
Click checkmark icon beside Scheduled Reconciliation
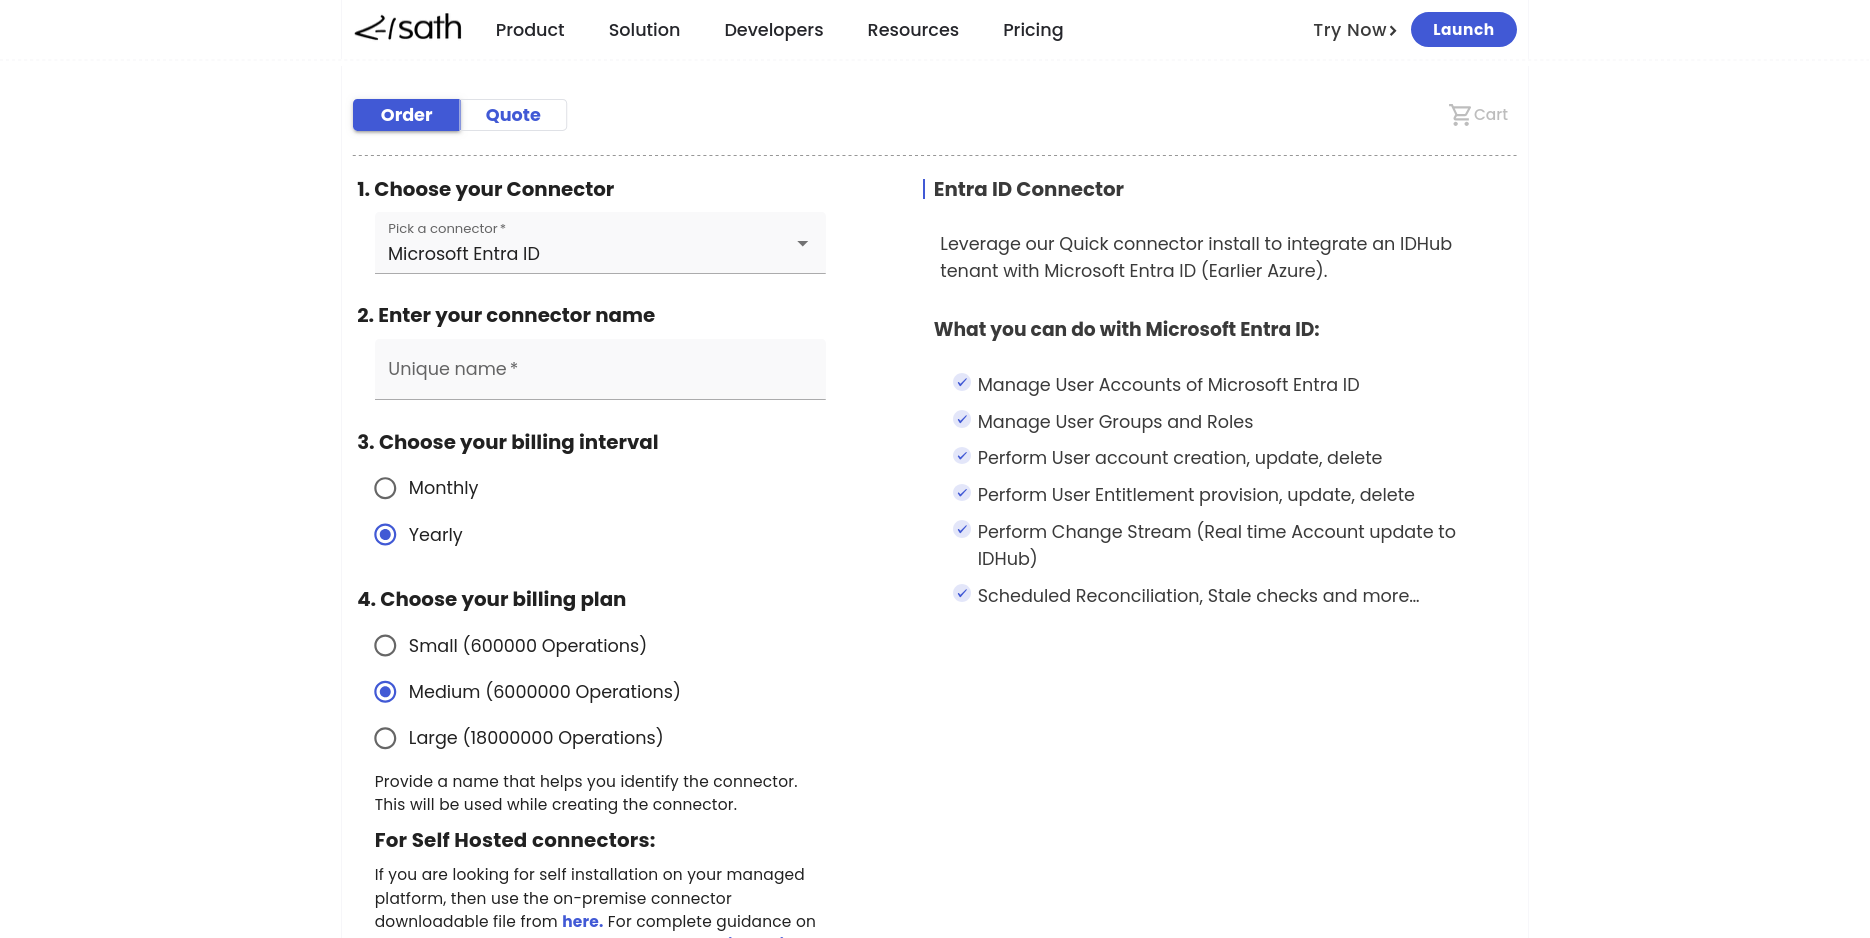[961, 594]
